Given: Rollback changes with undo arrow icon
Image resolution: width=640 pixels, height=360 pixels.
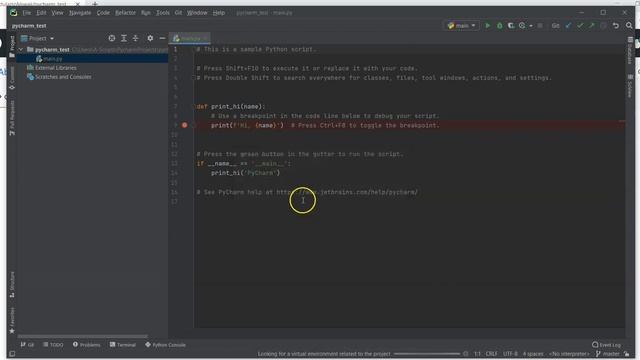Looking at the screenshot, I should [616, 26].
